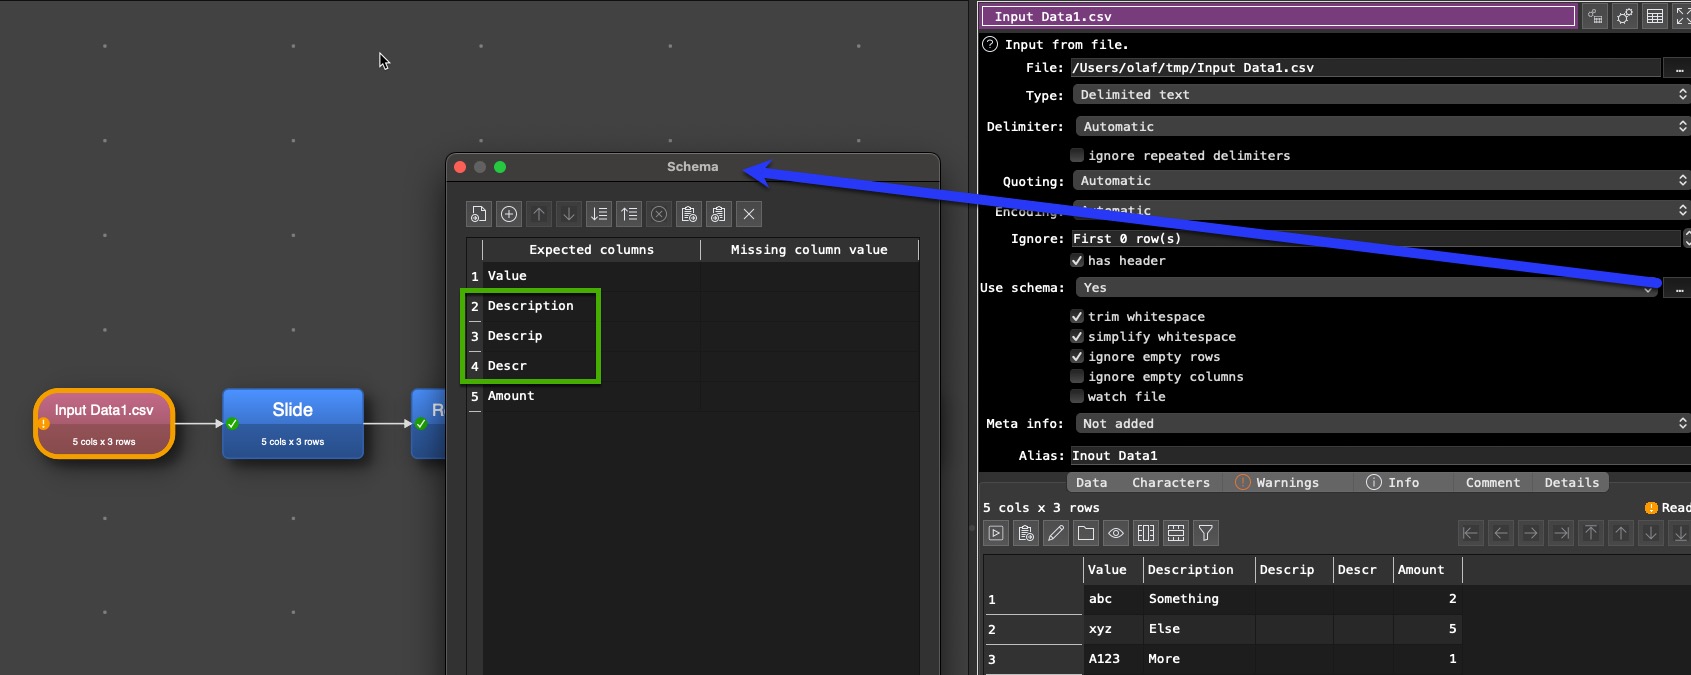This screenshot has height=675, width=1691.
Task: Switch to the Data tab
Action: click(x=1091, y=482)
